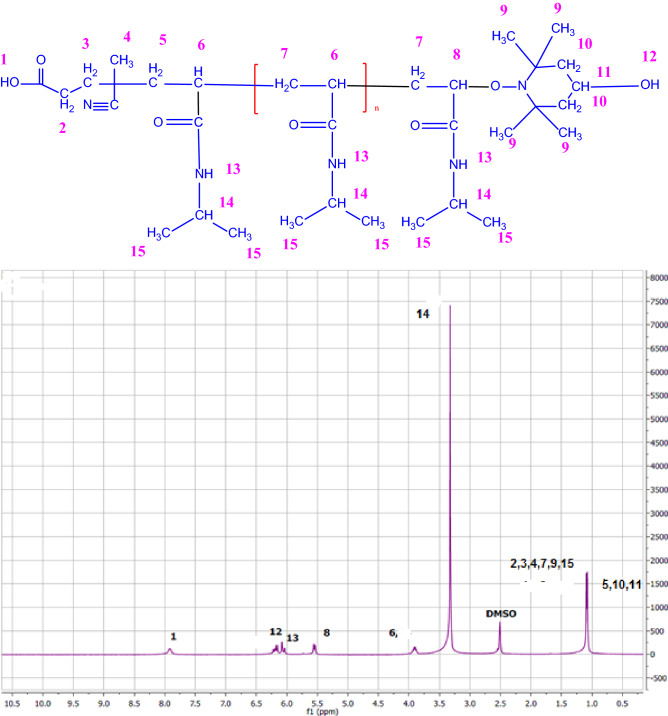Click the -500 value on the intensity axis
Image resolution: width=668 pixels, height=716 pixels.
(660, 678)
